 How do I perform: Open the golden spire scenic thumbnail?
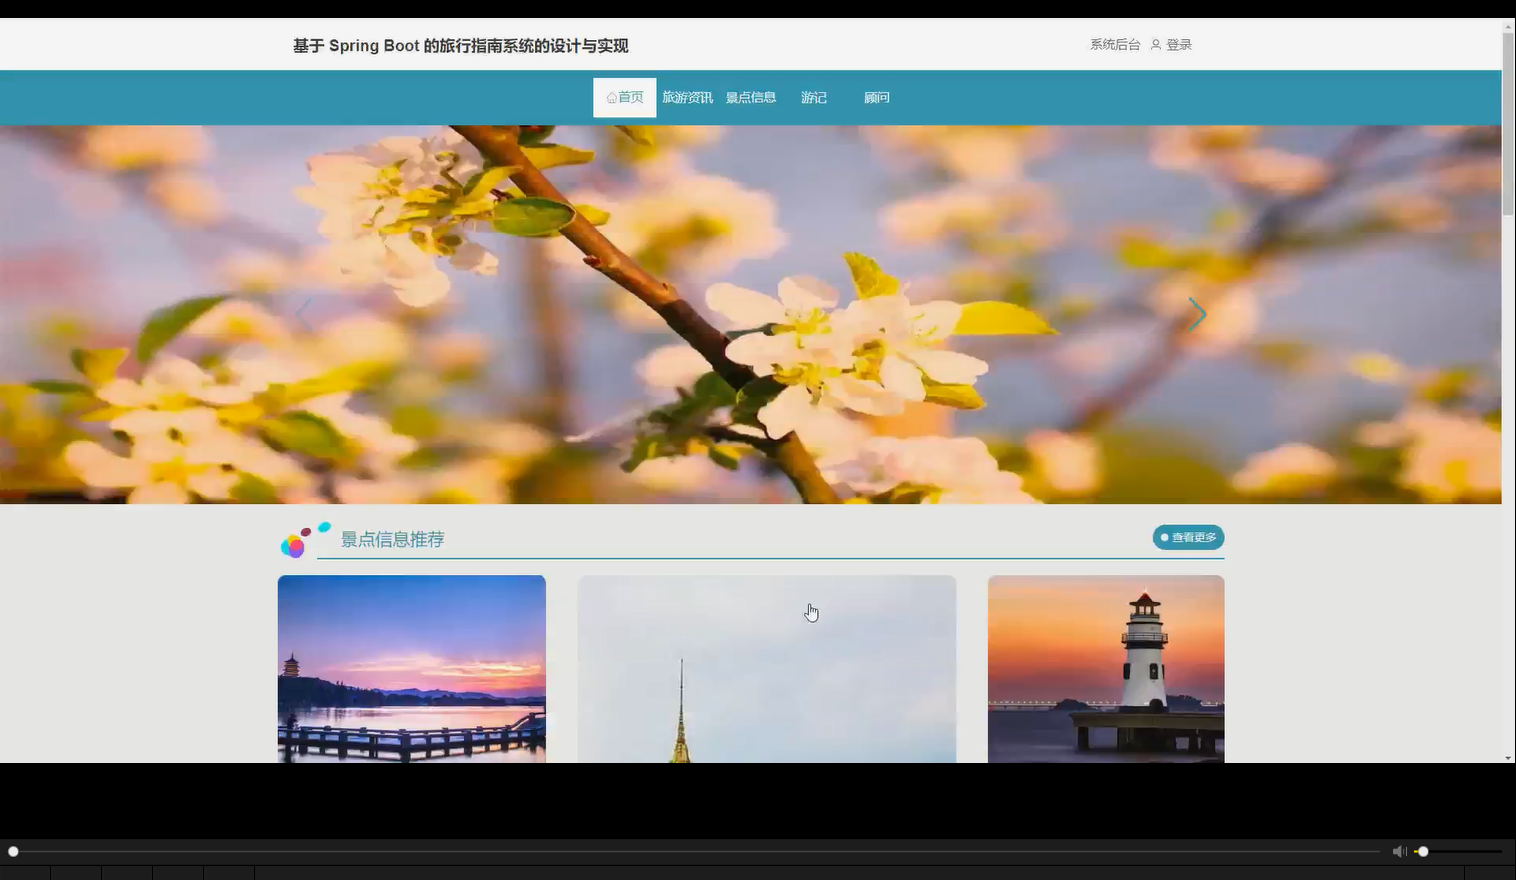[x=767, y=669]
